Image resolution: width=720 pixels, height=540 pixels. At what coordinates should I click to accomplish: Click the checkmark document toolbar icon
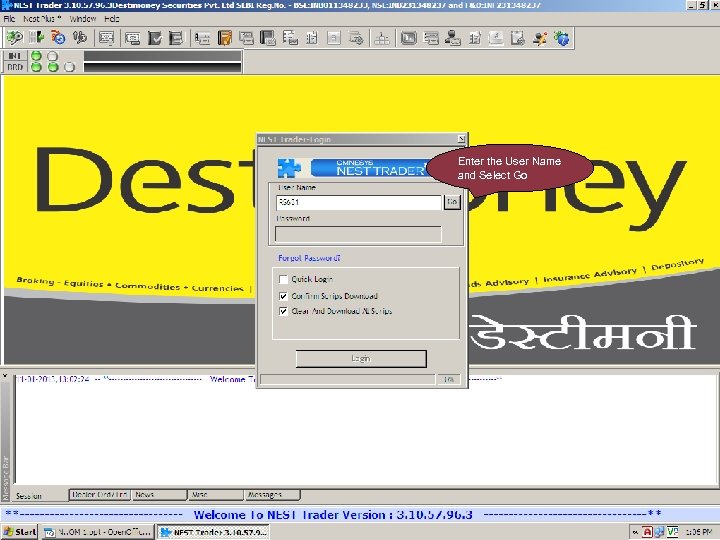click(155, 38)
